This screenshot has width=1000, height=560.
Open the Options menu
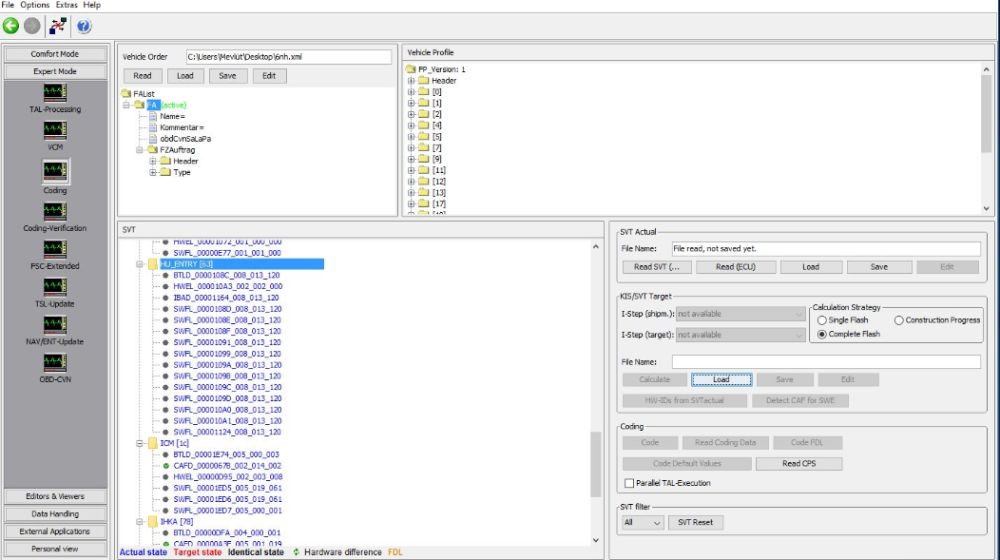pyautogui.click(x=35, y=5)
